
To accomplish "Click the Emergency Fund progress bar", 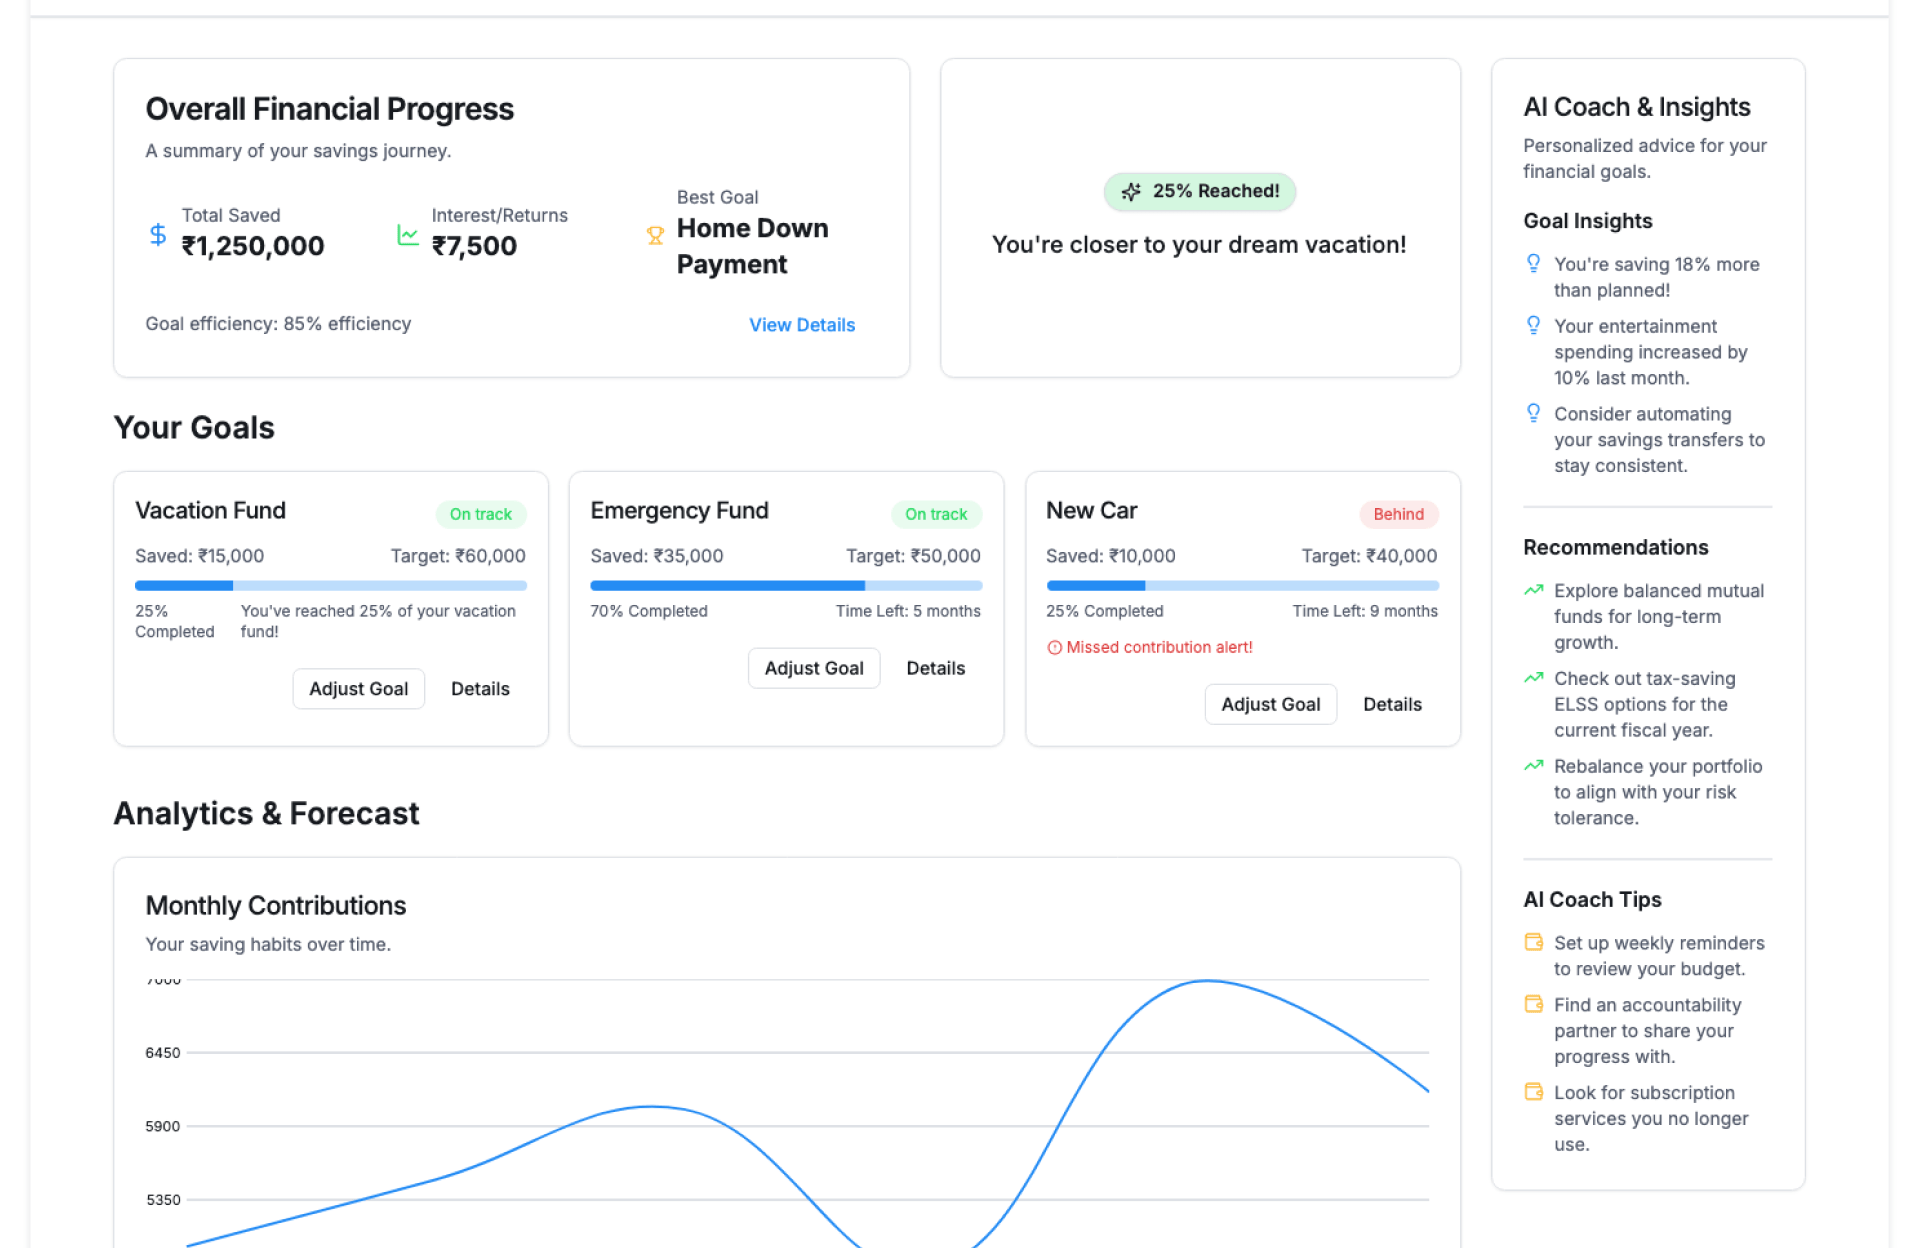I will click(786, 586).
